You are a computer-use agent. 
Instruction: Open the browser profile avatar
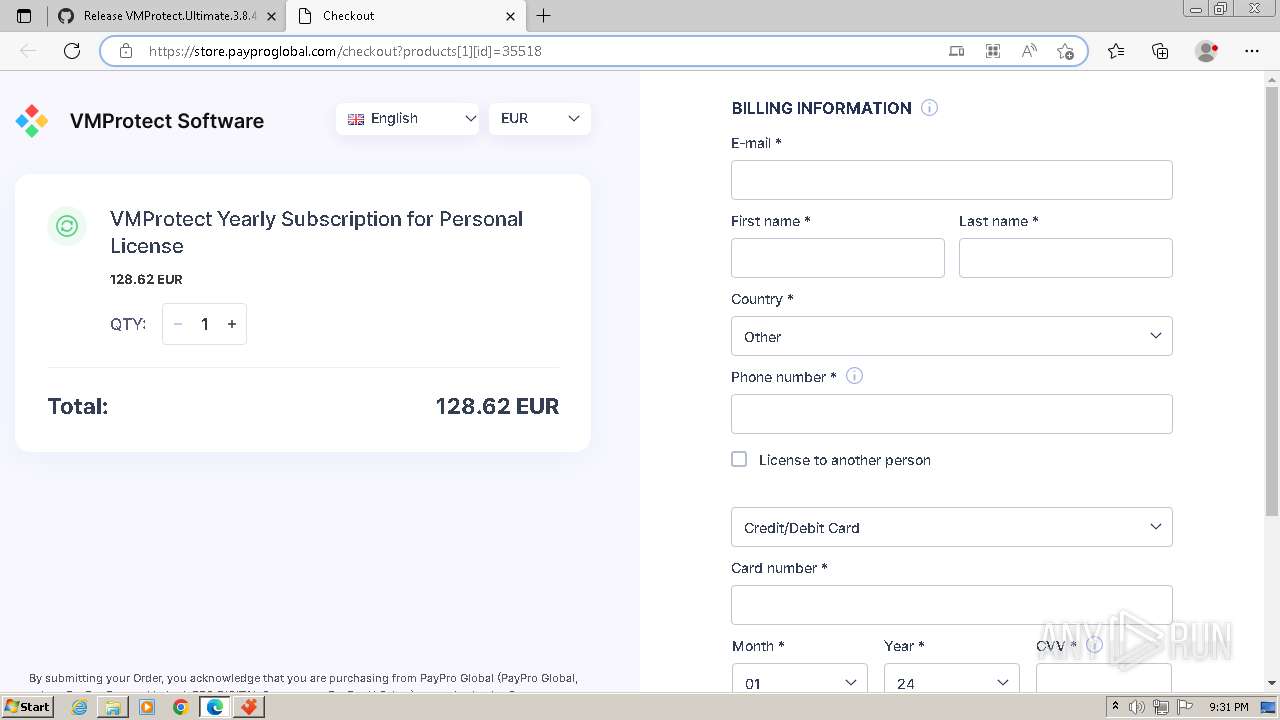click(1207, 51)
